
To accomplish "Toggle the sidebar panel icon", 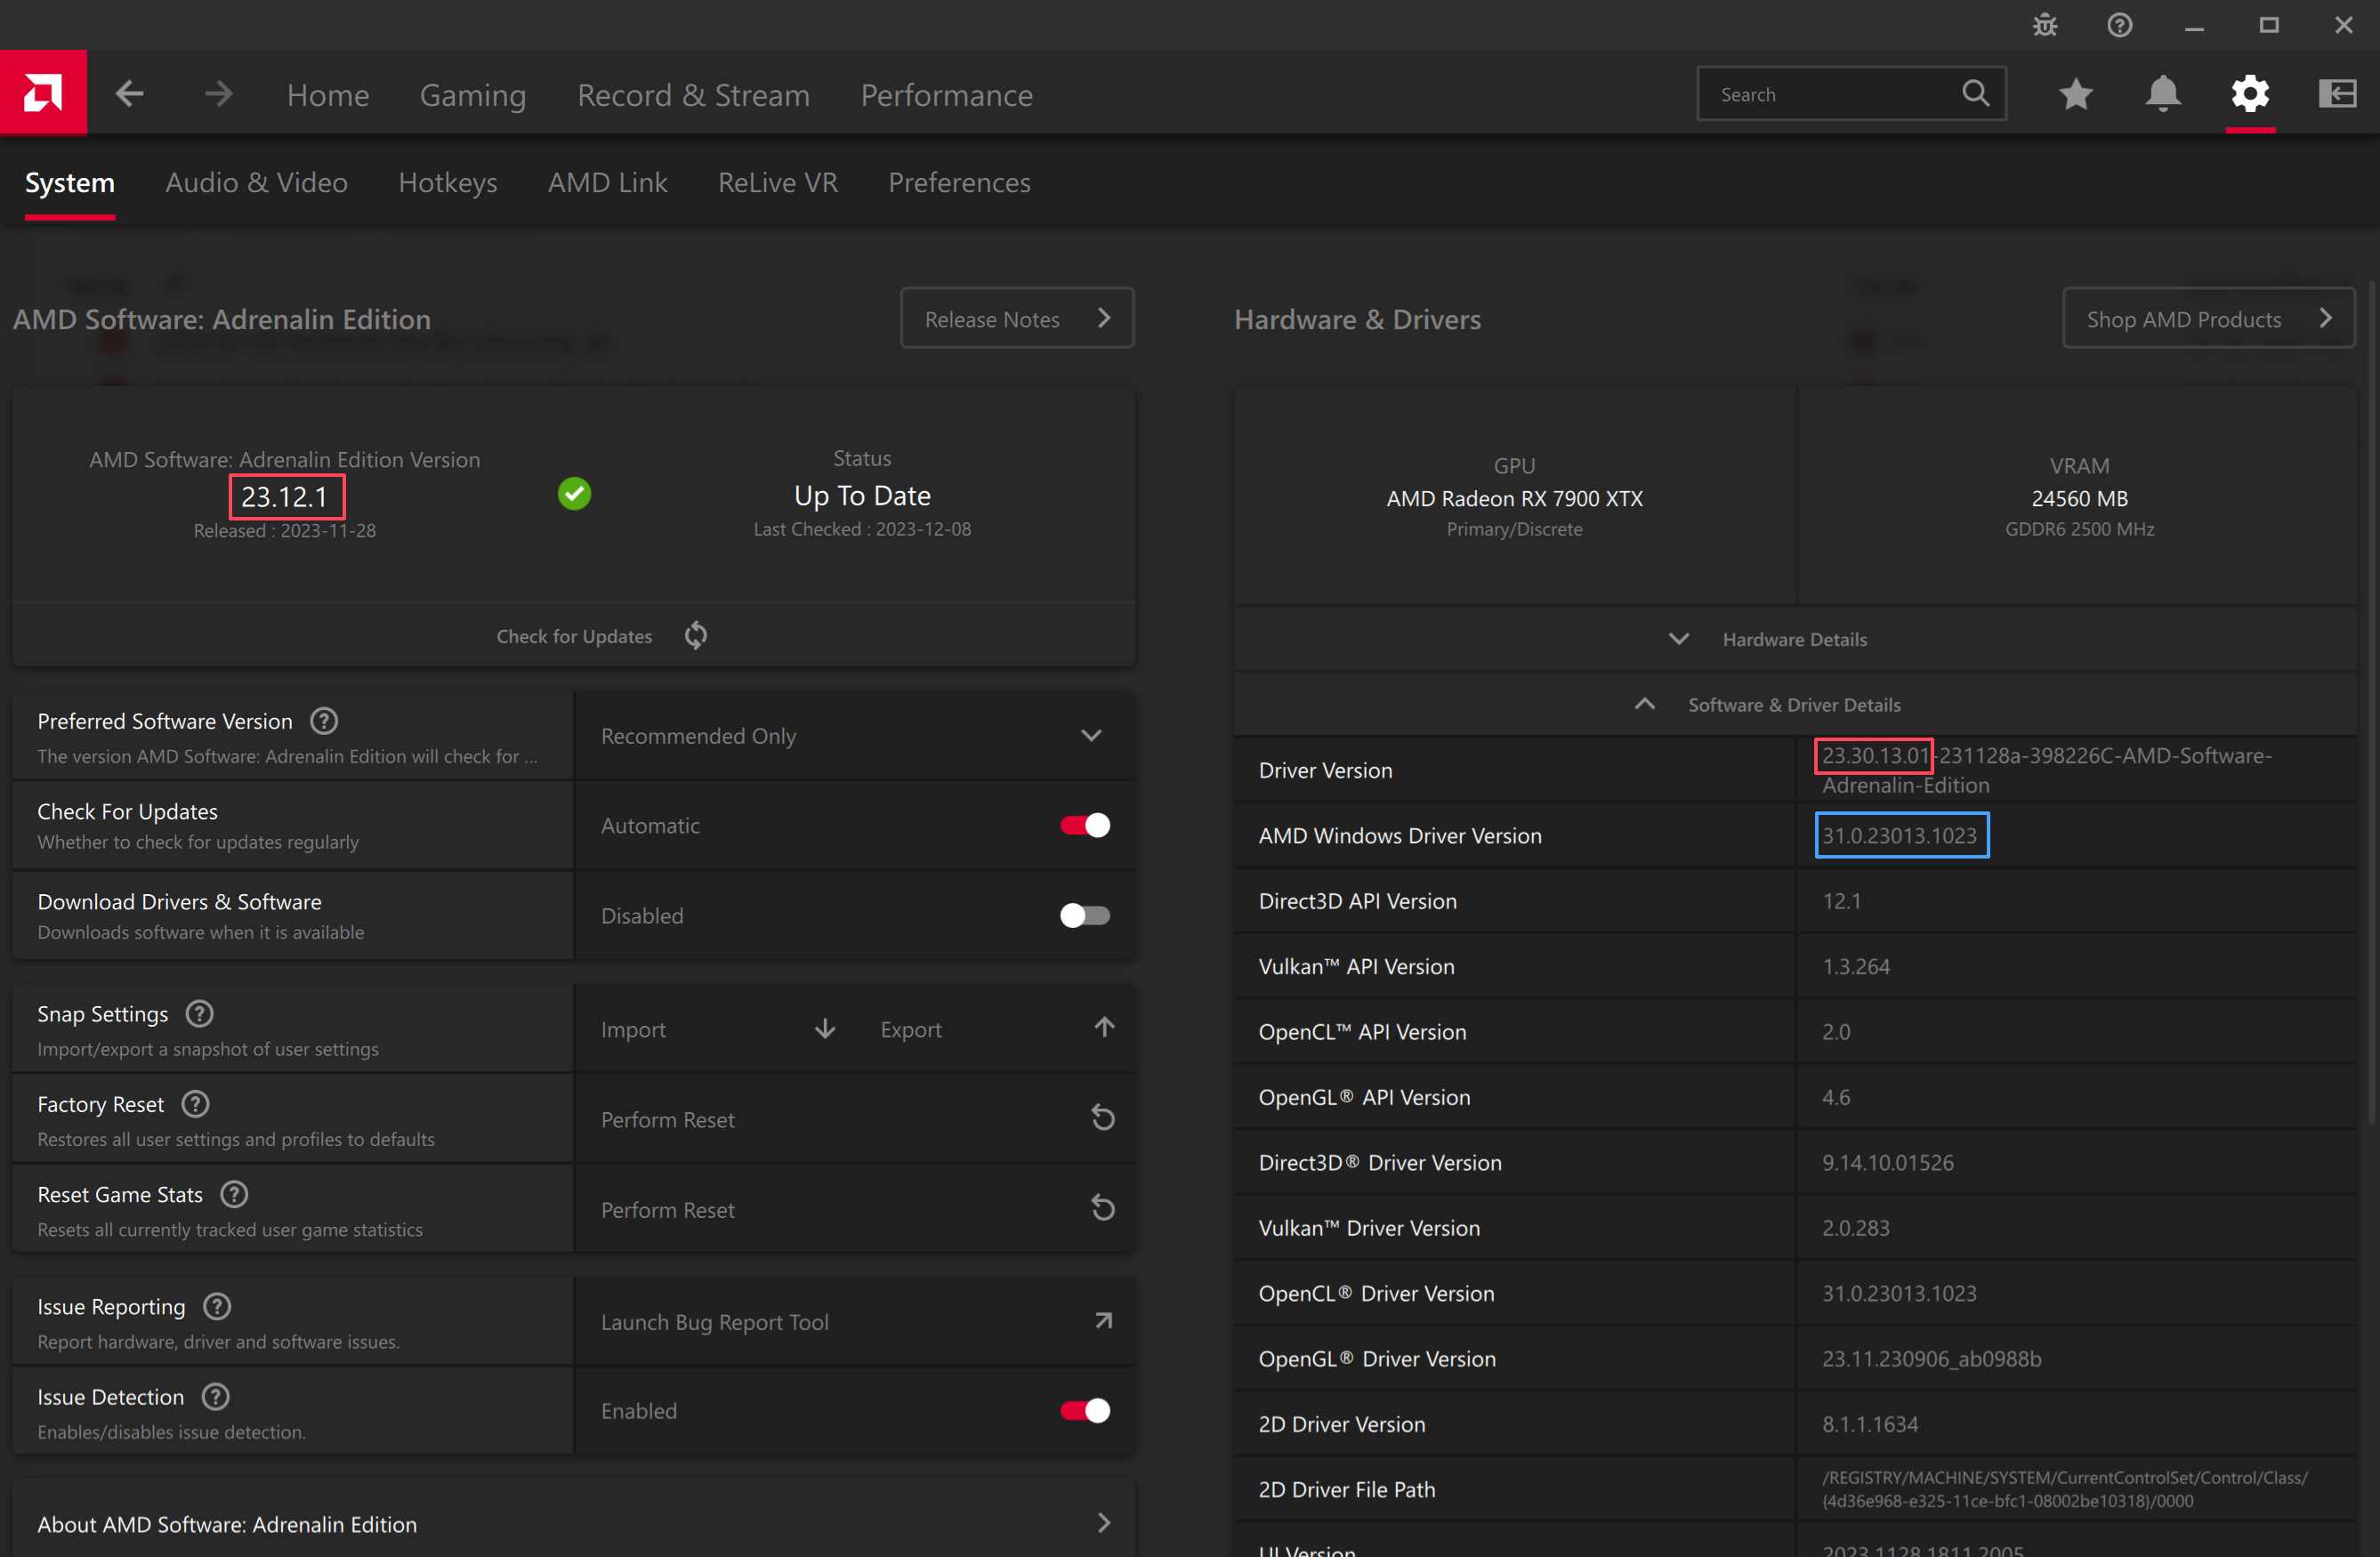I will [x=2337, y=94].
